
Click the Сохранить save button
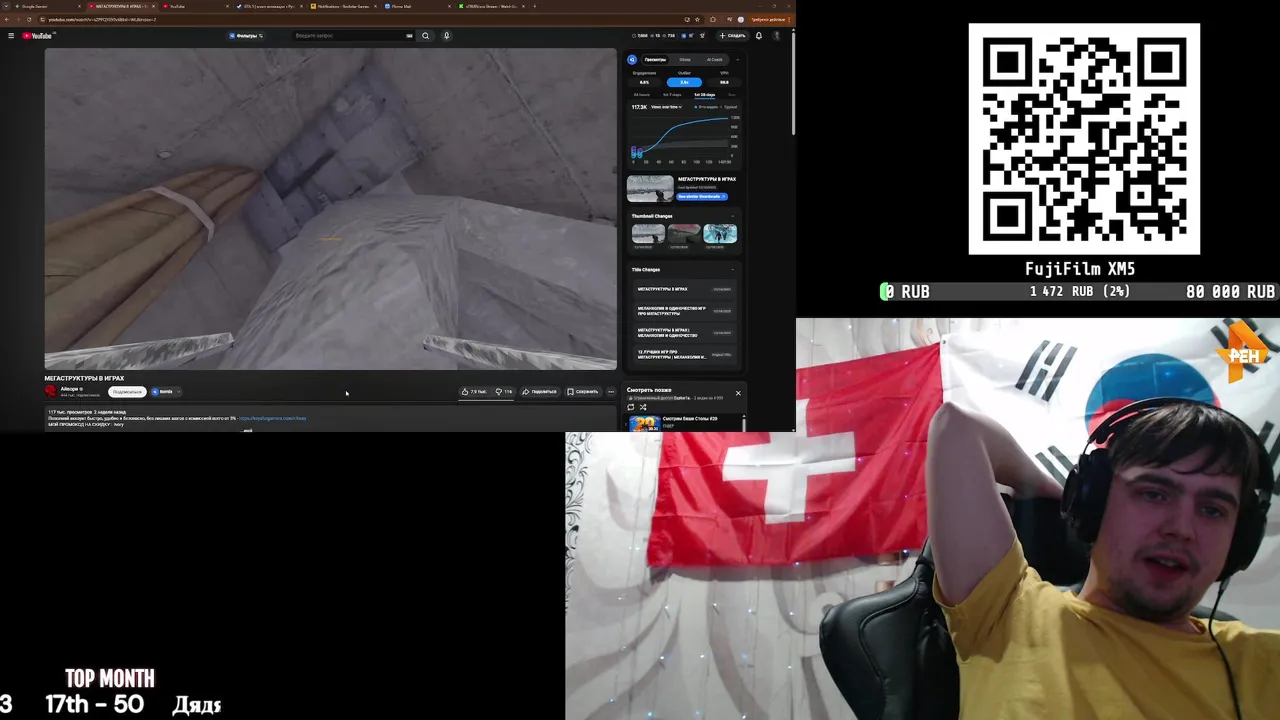point(582,392)
